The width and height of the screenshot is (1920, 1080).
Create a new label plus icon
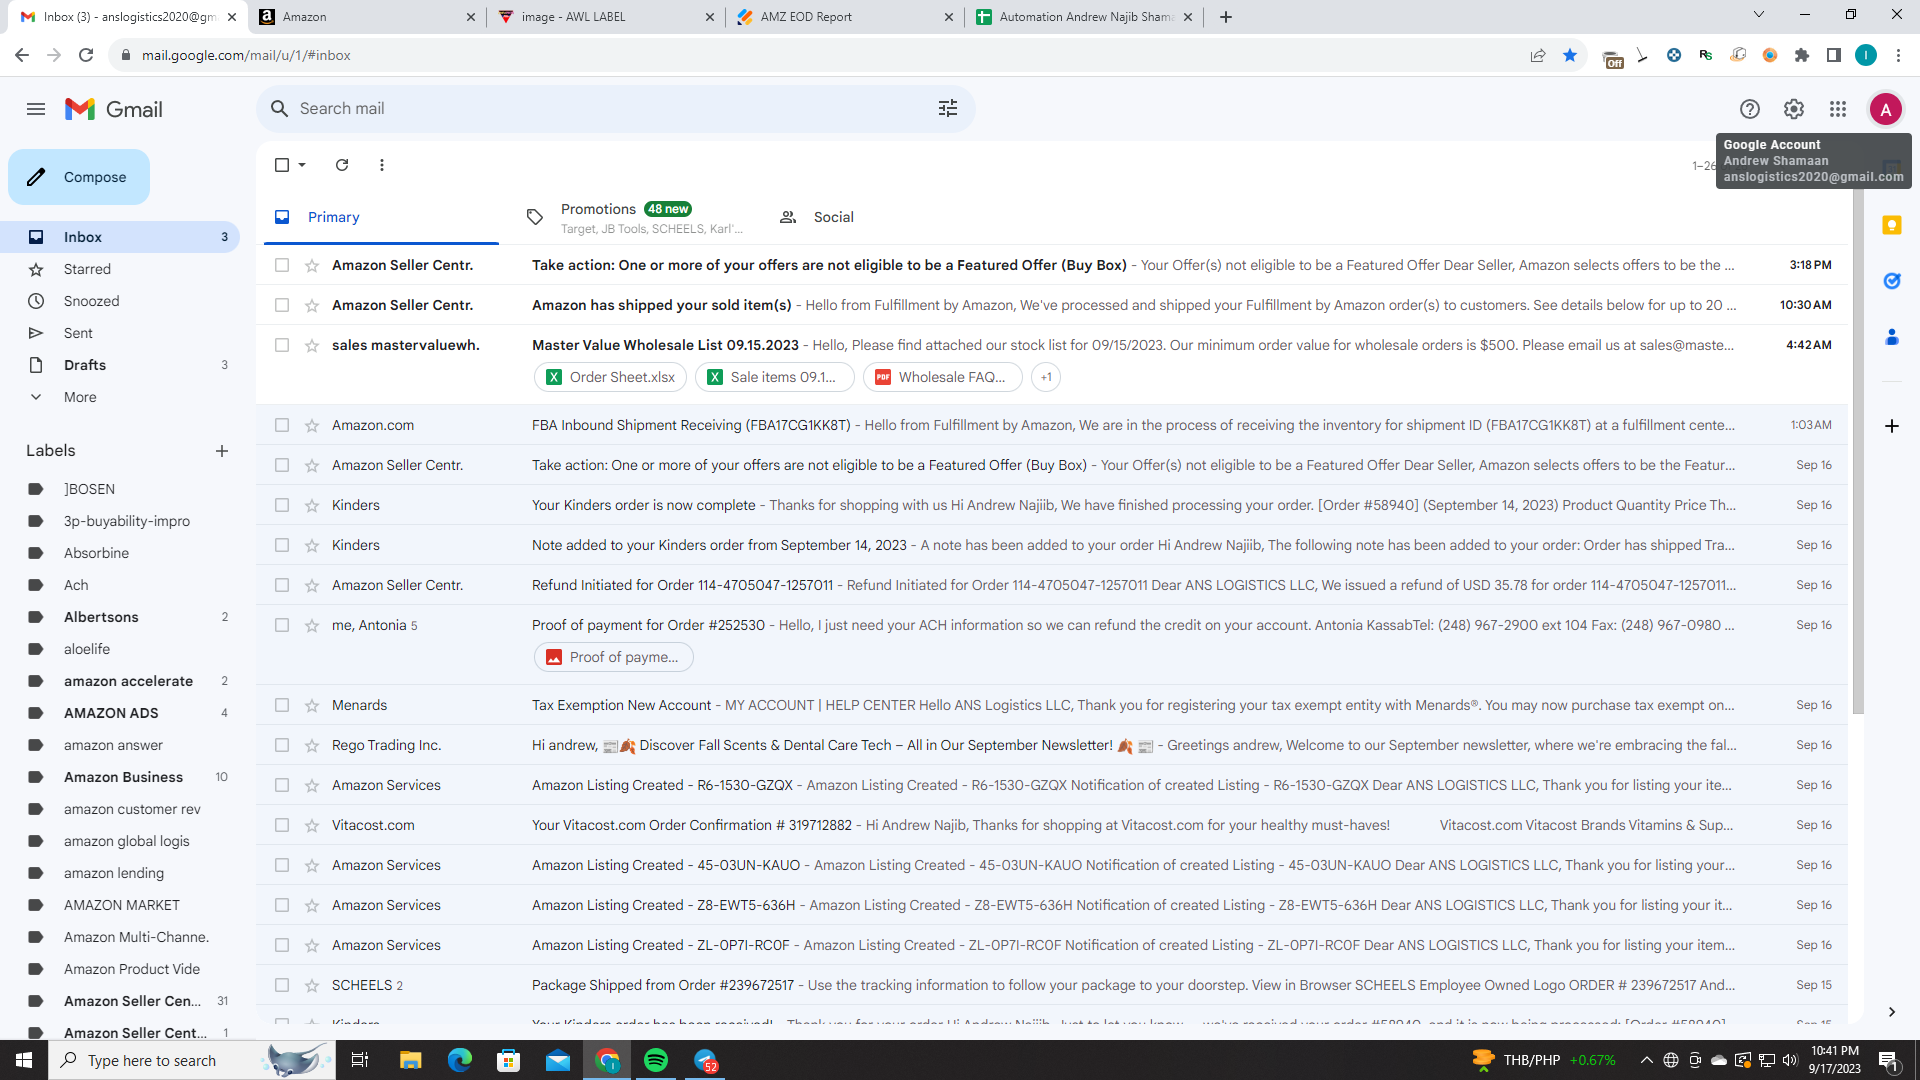[x=222, y=451]
